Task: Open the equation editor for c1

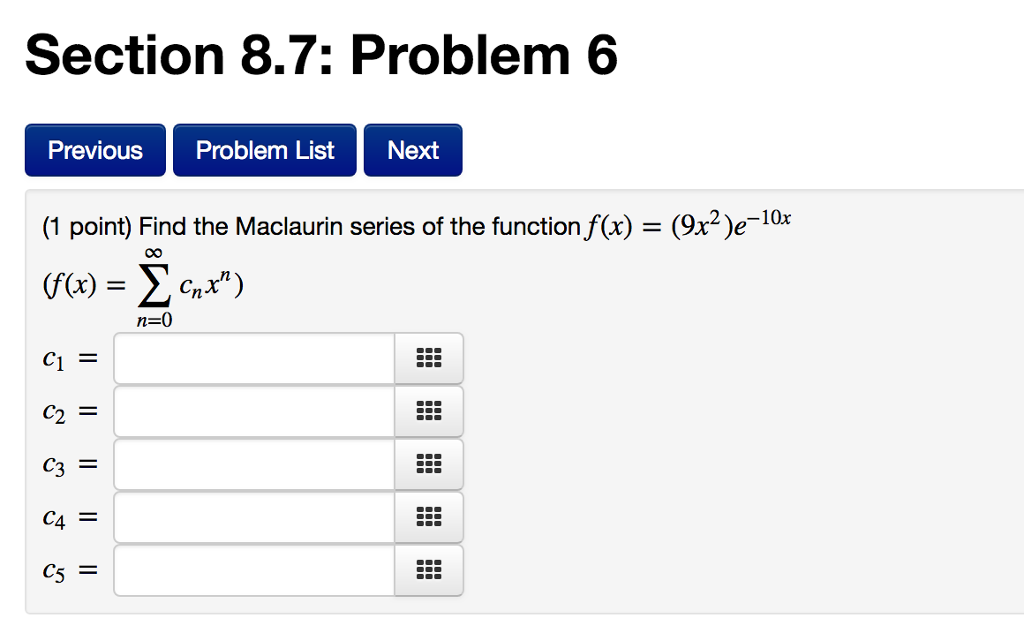Action: pyautogui.click(x=429, y=358)
